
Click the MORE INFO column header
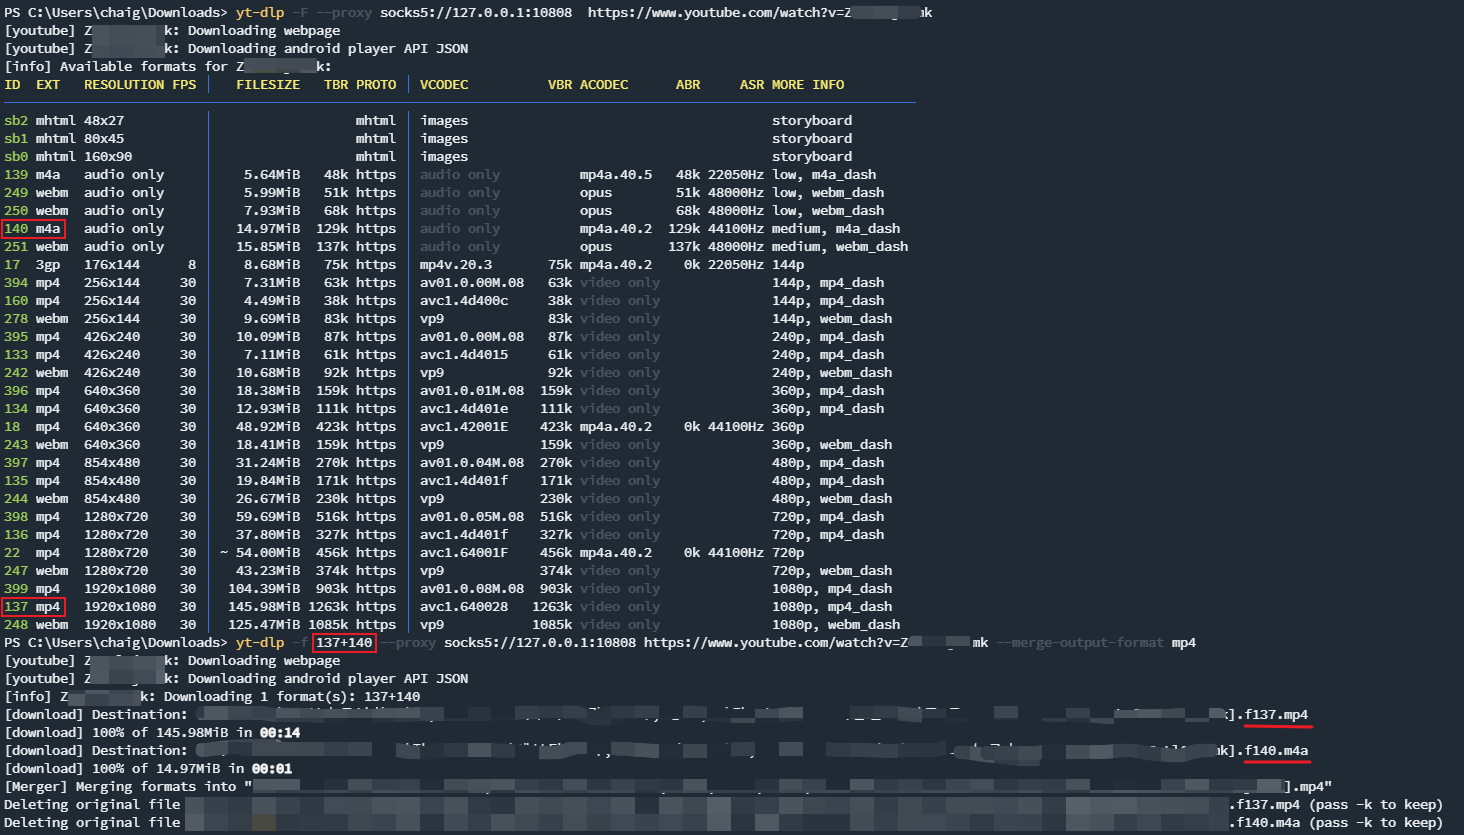(x=808, y=85)
